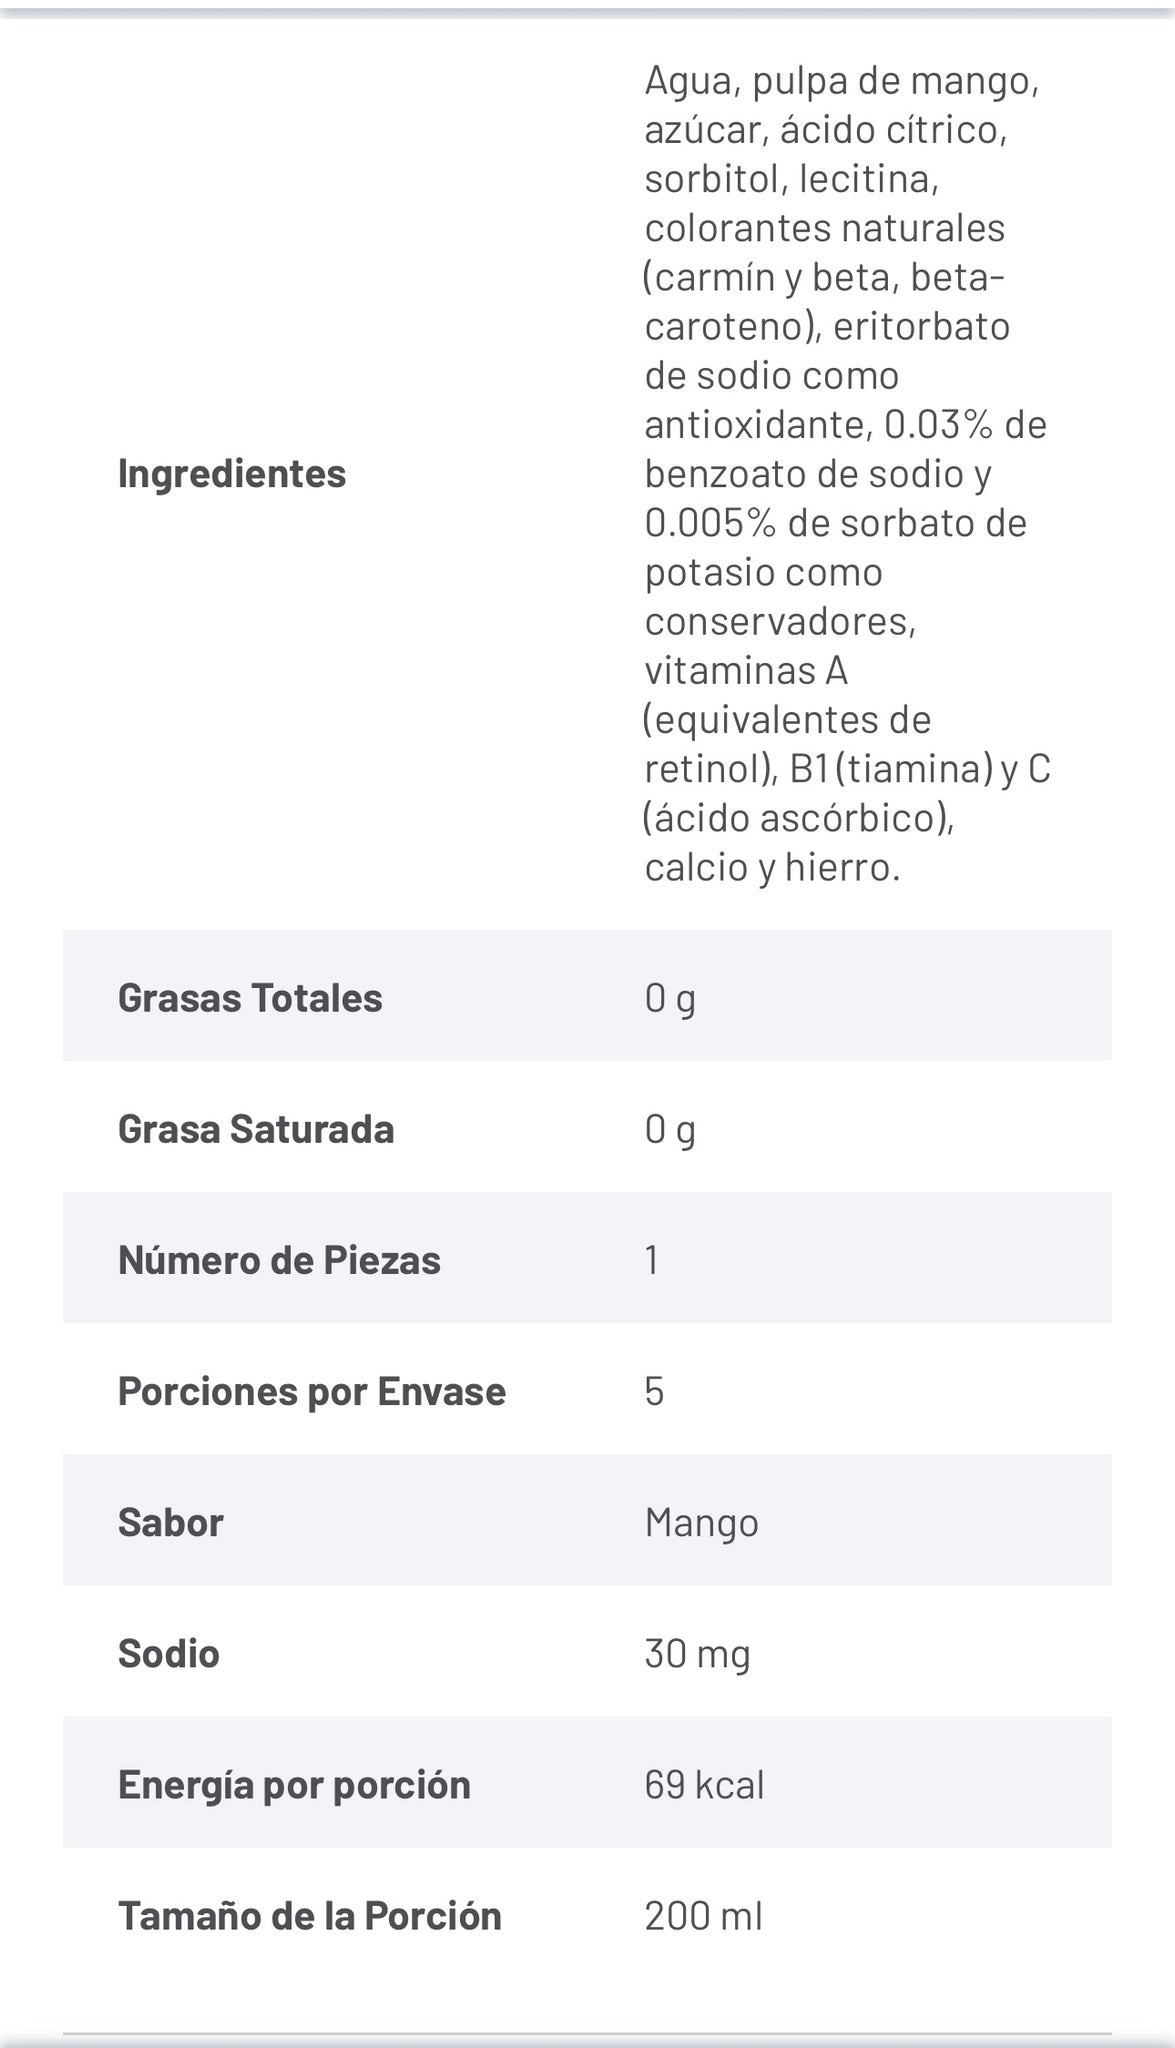Click the Grasas Totales label
This screenshot has height=2048, width=1175.
pyautogui.click(x=250, y=997)
